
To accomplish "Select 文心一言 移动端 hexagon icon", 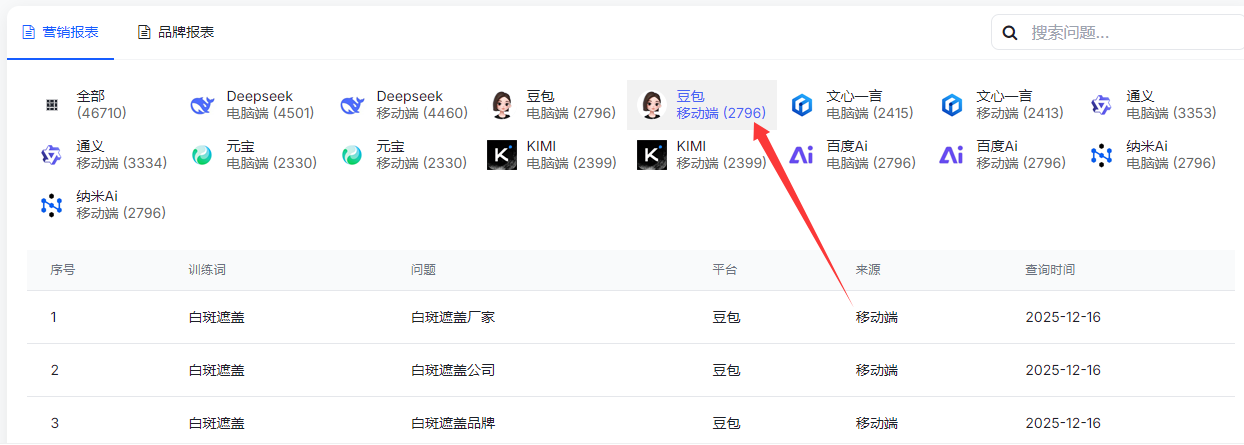I will pos(952,105).
